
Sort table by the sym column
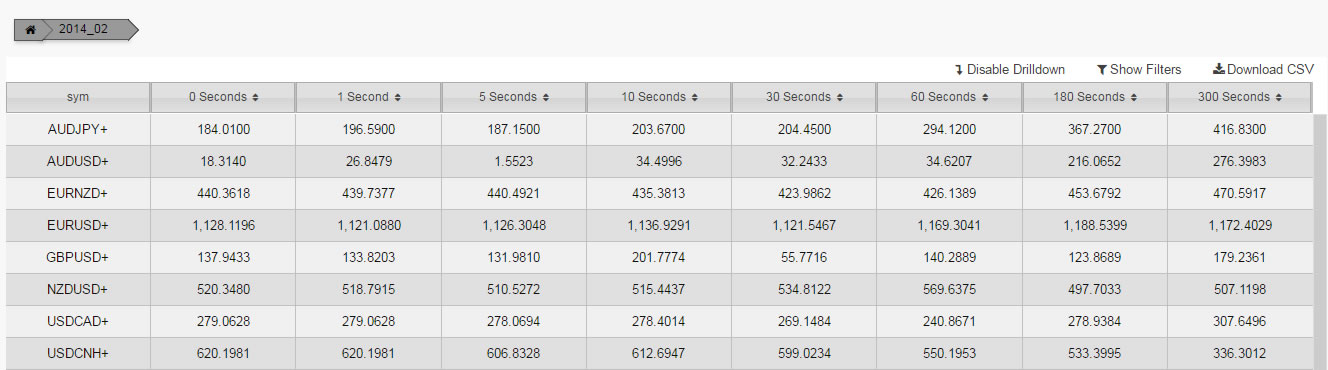click(78, 97)
